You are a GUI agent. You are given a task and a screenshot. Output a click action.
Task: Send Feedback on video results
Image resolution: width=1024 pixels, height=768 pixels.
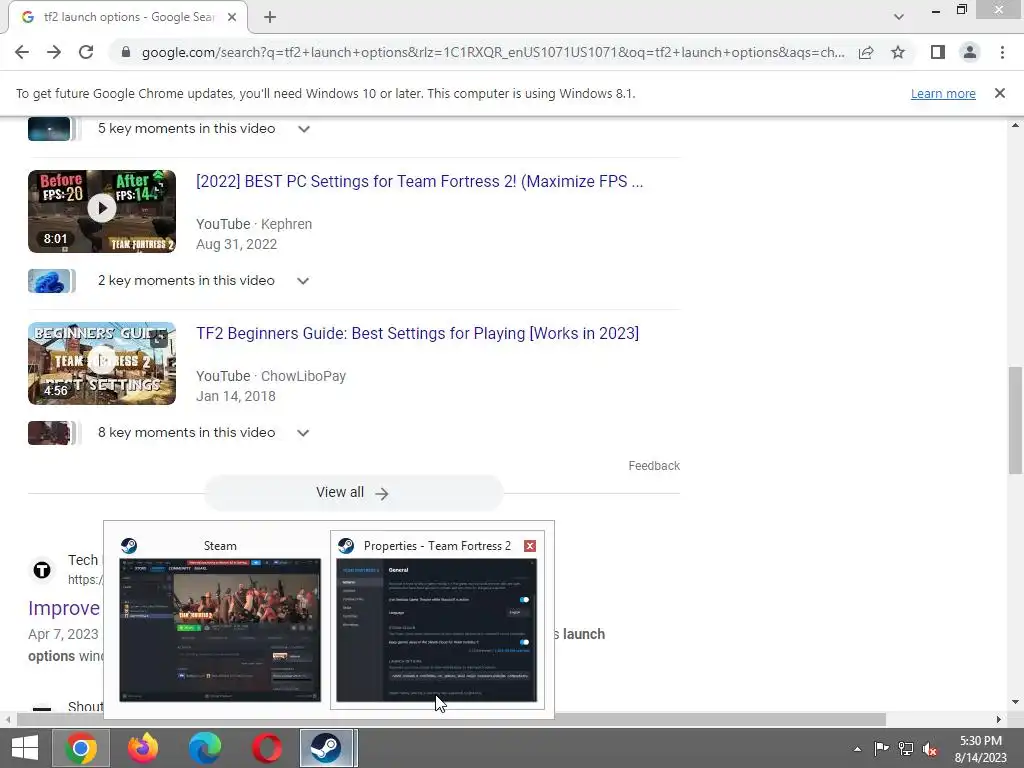click(654, 466)
